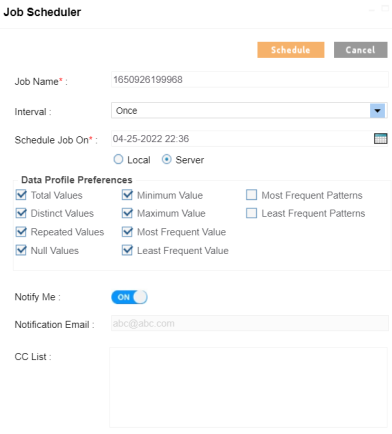This screenshot has width=392, height=434.
Task: Toggle the Minimum Value checkbox
Action: pyautogui.click(x=127, y=195)
